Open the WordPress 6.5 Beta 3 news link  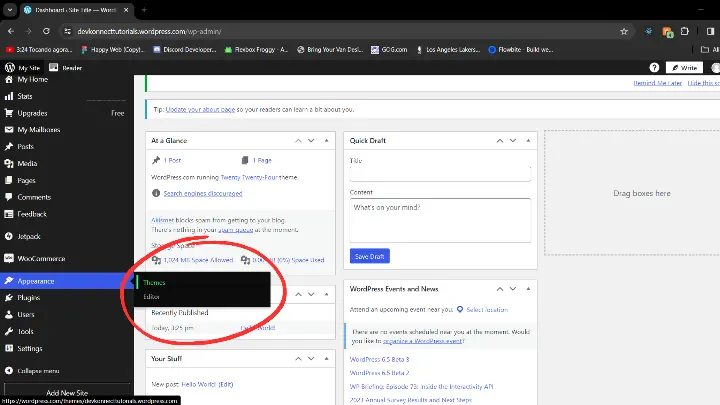pyautogui.click(x=379, y=360)
